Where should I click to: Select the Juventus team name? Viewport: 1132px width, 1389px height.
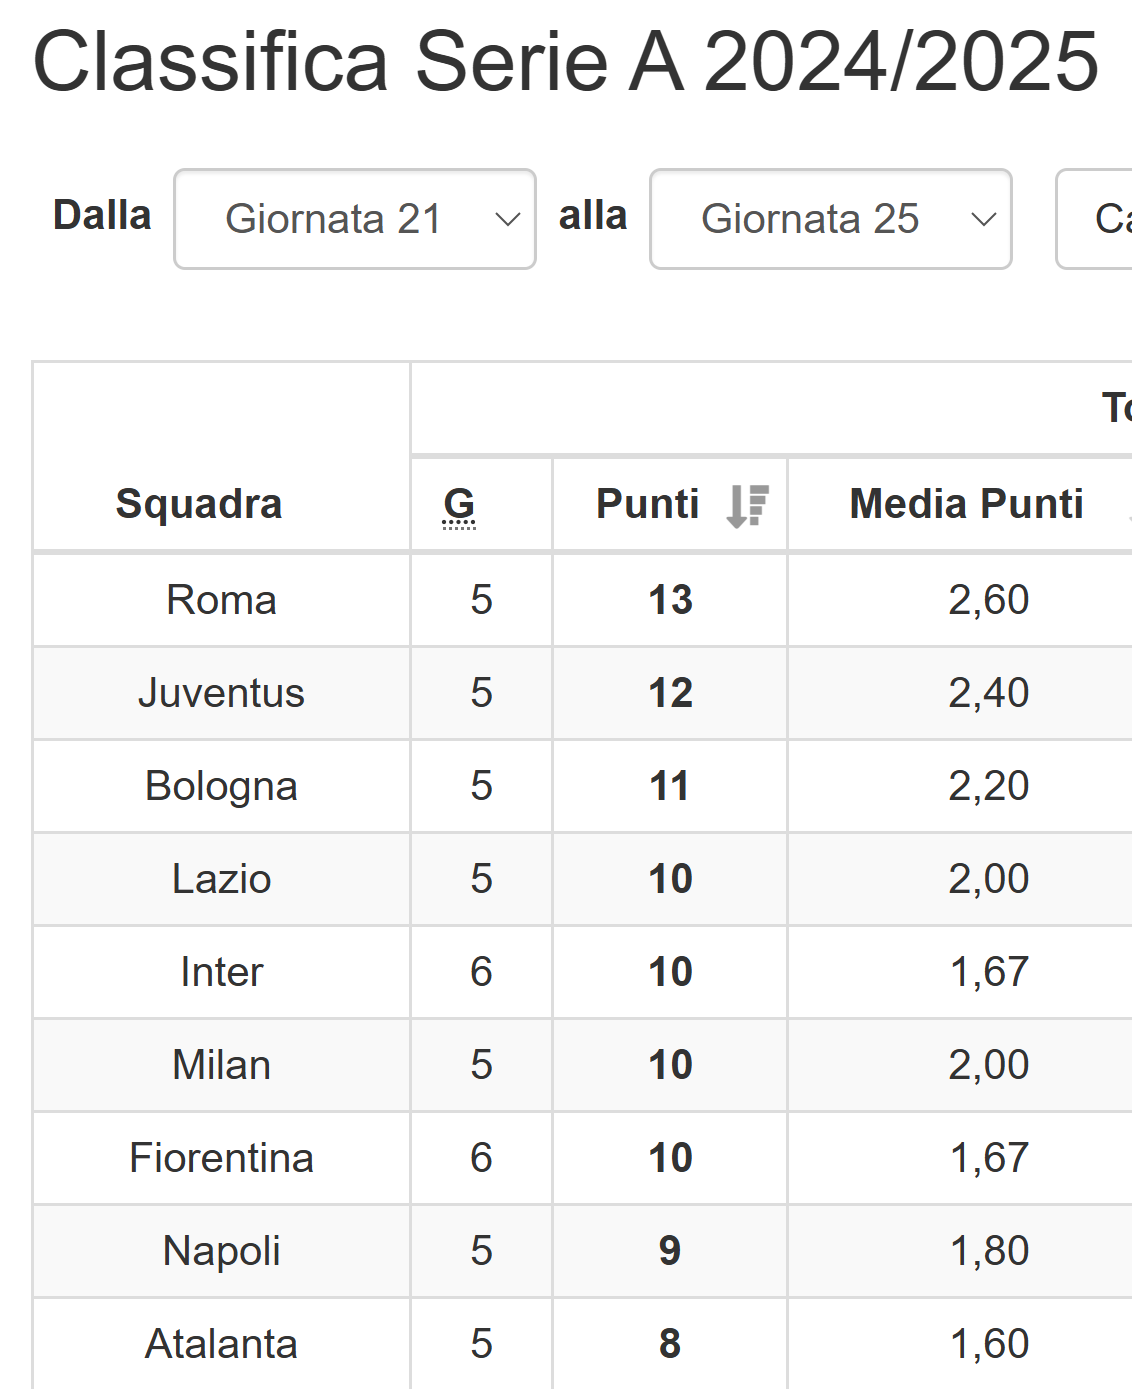(x=221, y=693)
